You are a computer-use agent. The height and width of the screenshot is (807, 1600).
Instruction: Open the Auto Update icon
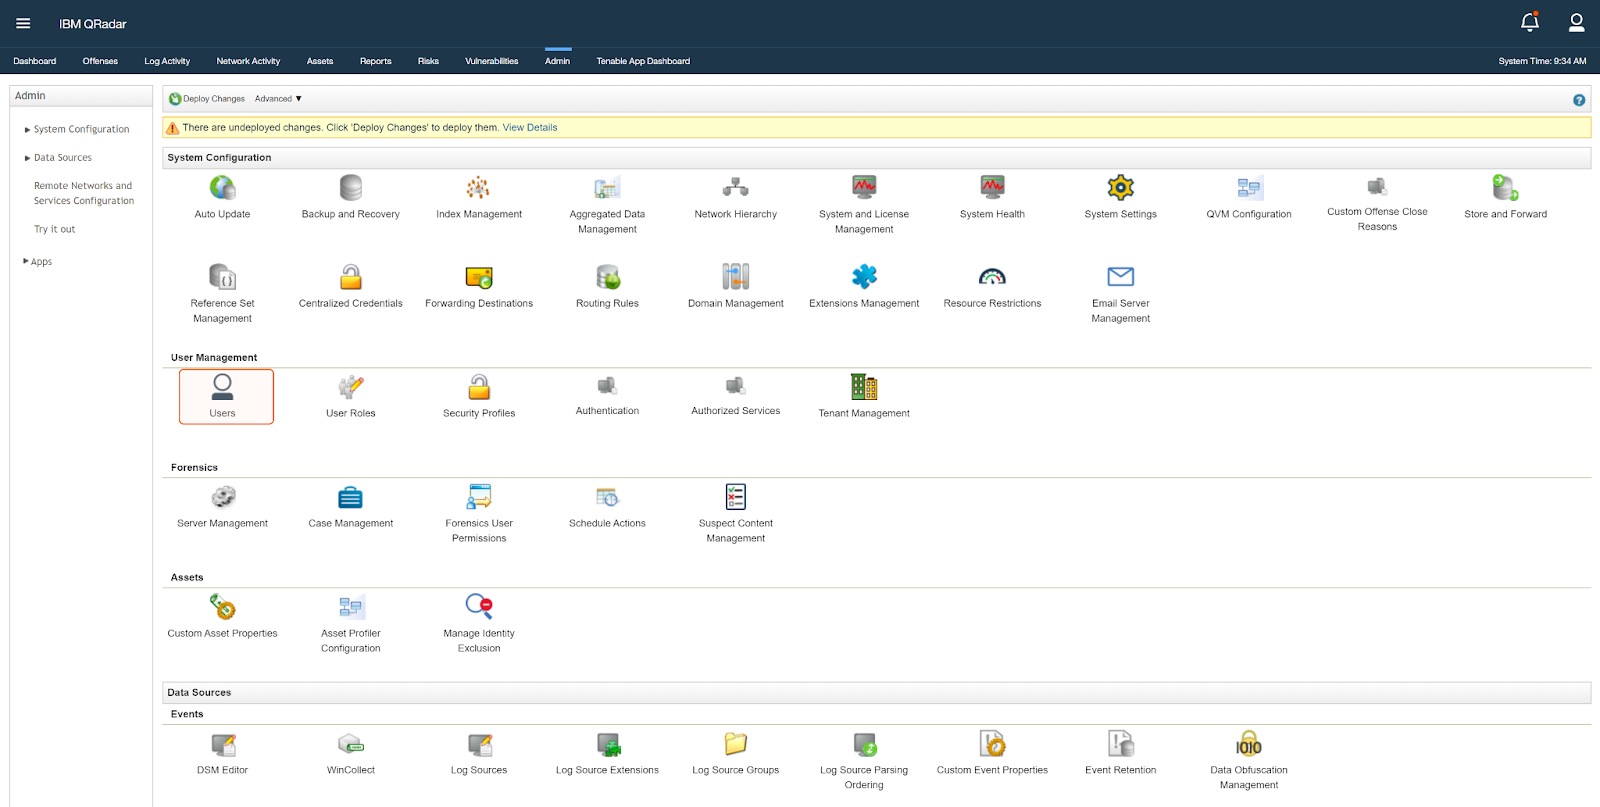coord(222,188)
